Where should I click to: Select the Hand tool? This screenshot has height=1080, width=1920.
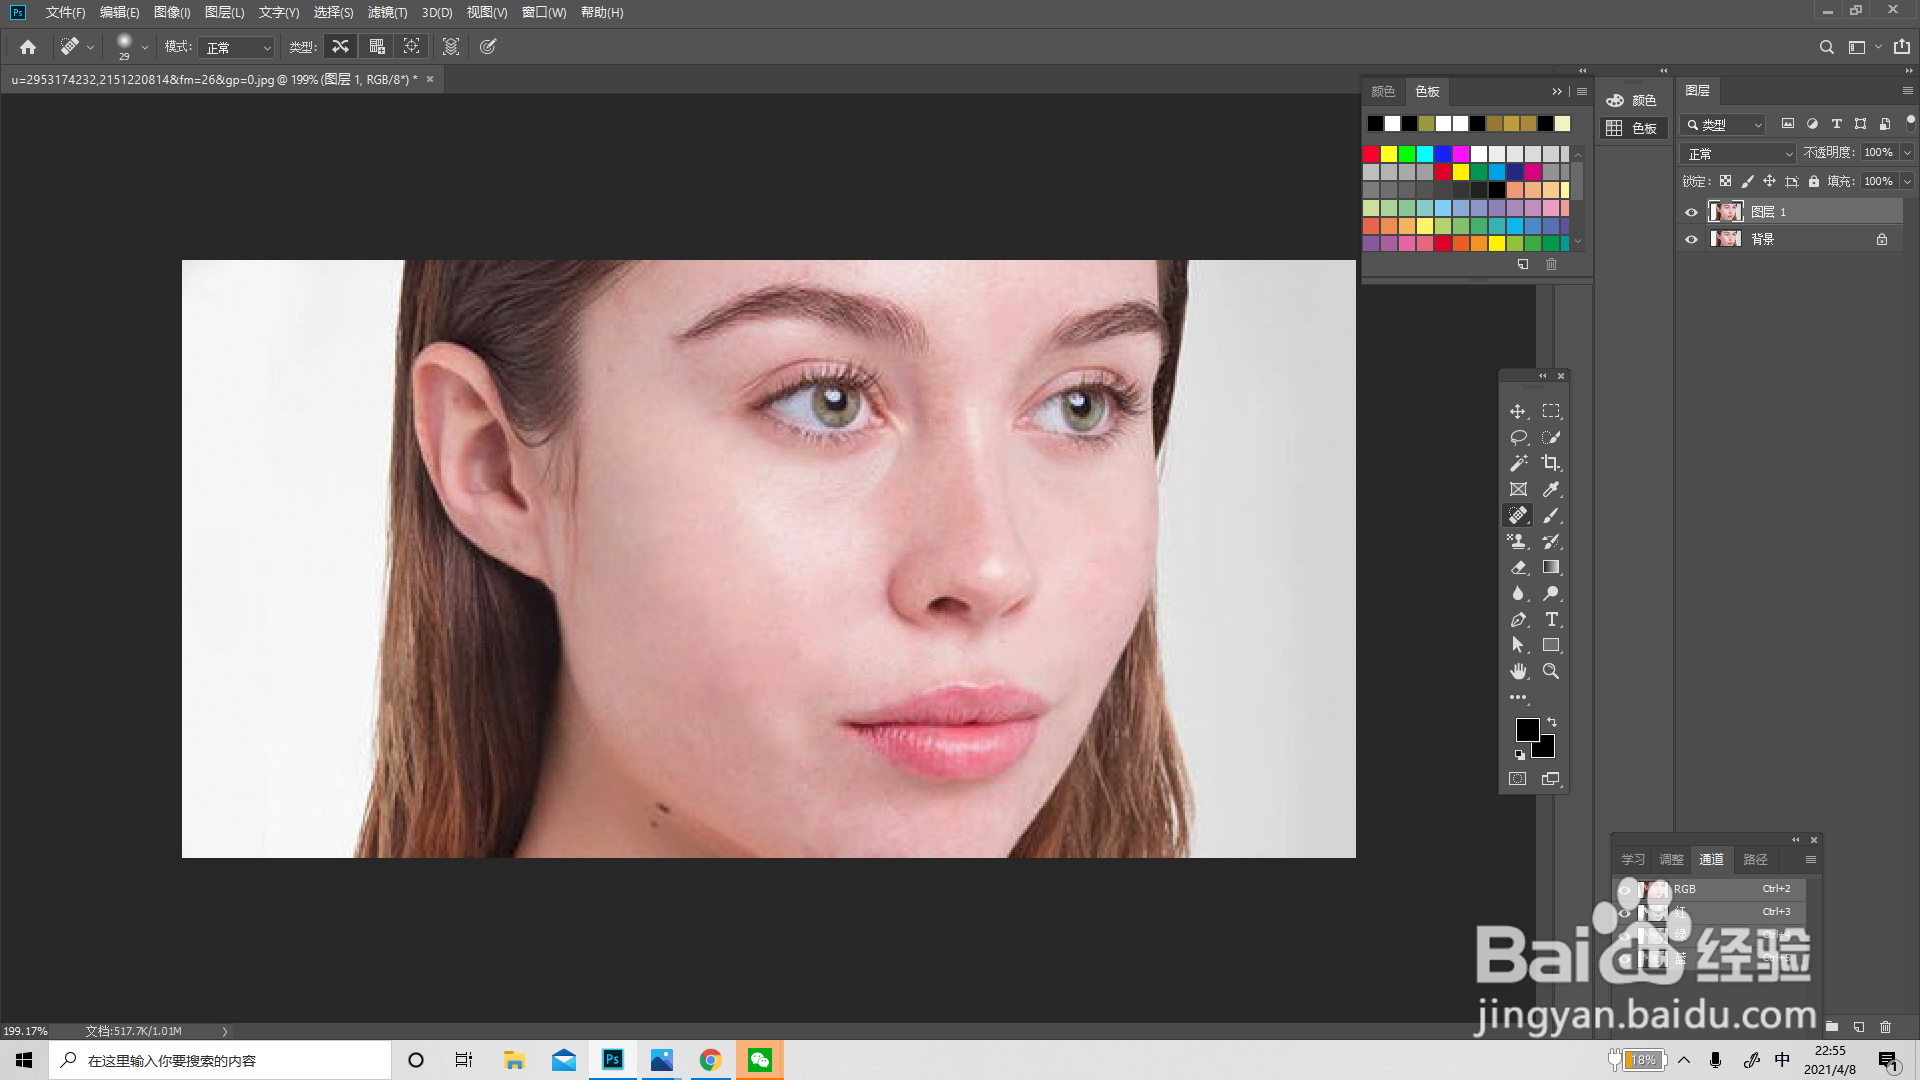pos(1518,671)
